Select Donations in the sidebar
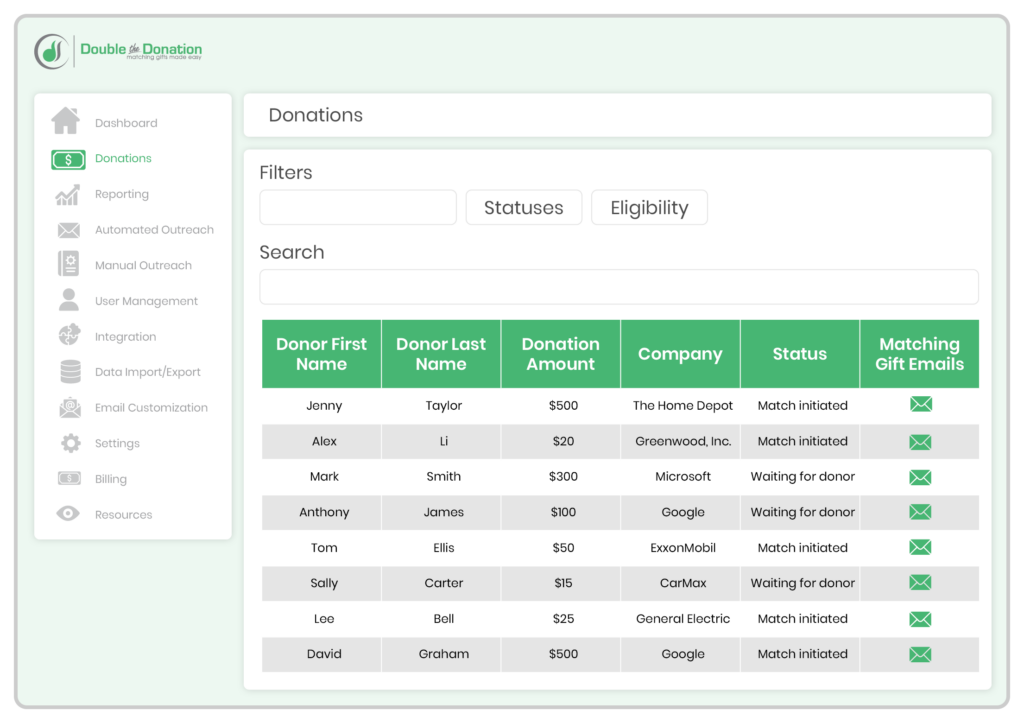 pyautogui.click(x=123, y=158)
